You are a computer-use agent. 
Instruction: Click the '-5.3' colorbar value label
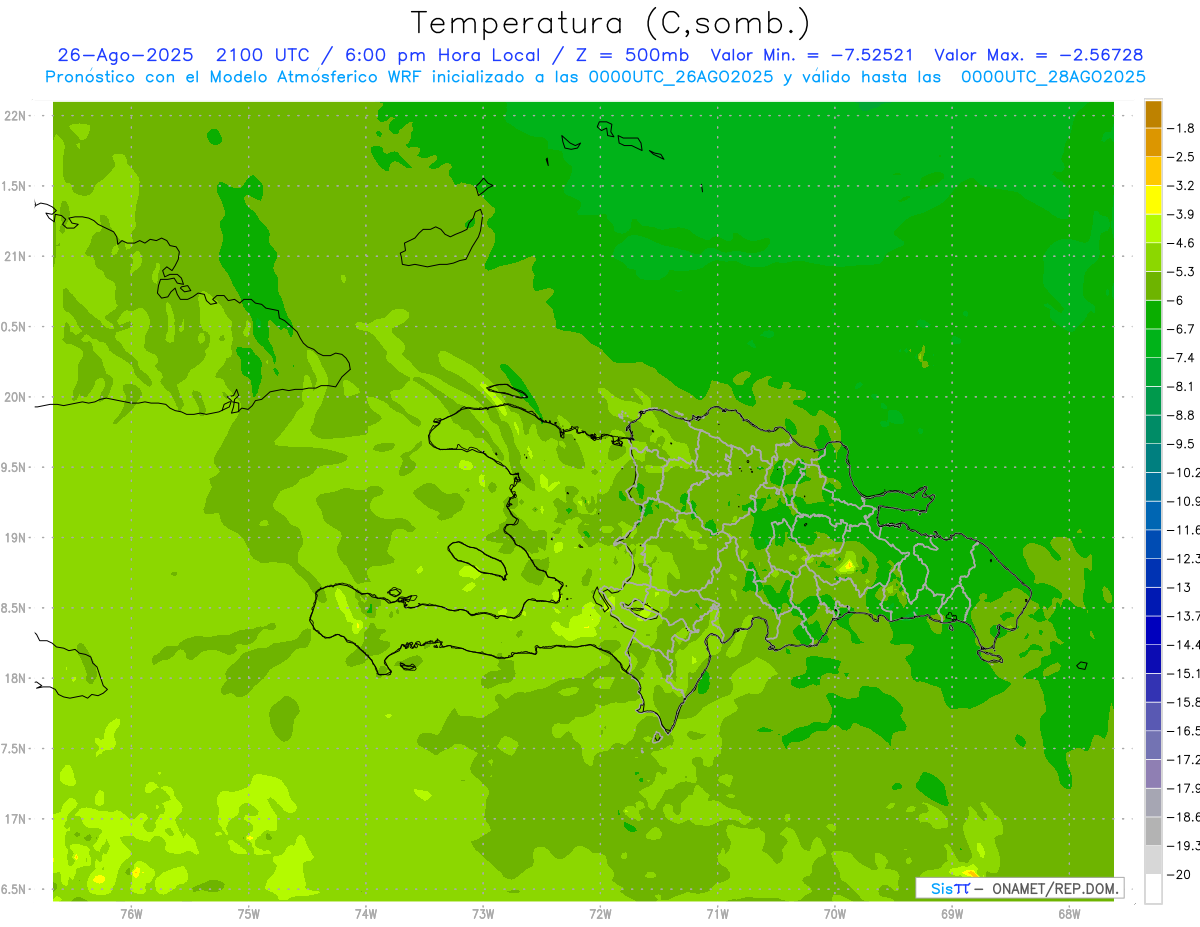coord(1182,272)
